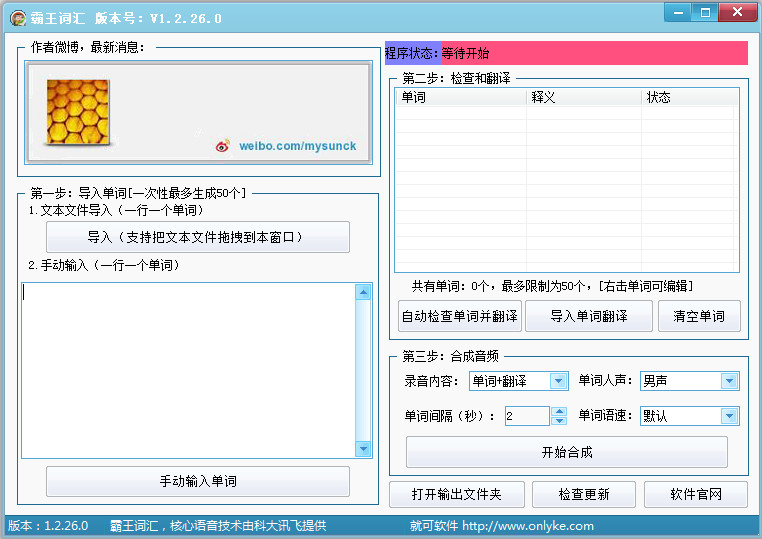The image size is (762, 539).
Task: Expand the 单词语速 speed dropdown
Action: click(729, 416)
